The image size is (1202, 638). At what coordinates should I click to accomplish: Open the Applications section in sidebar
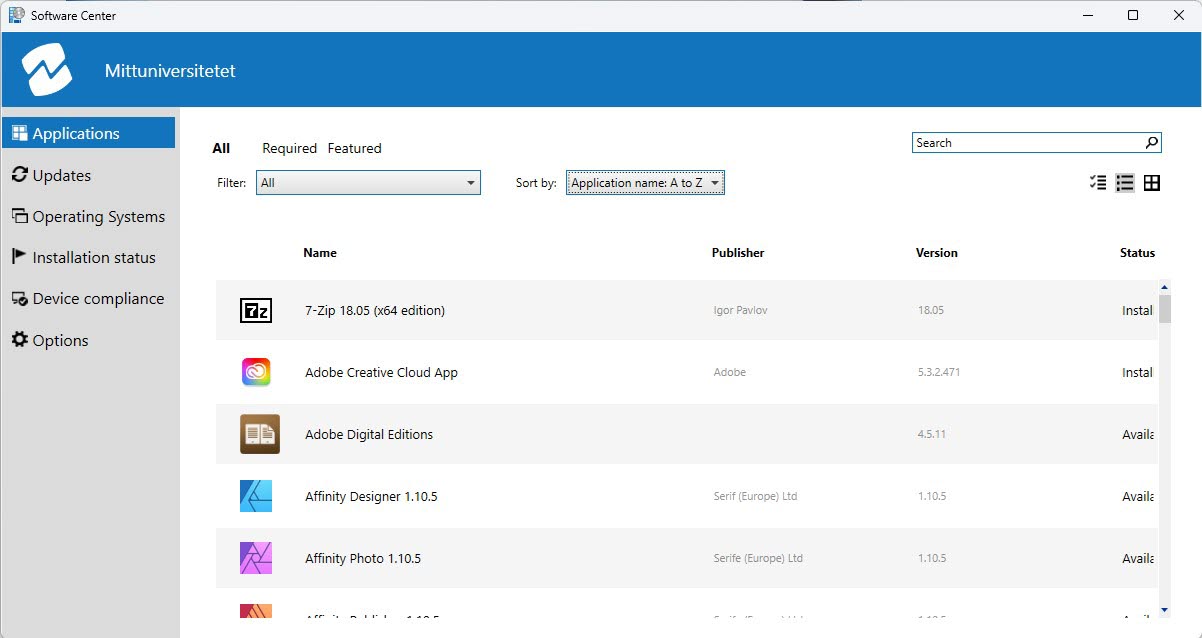pos(88,133)
